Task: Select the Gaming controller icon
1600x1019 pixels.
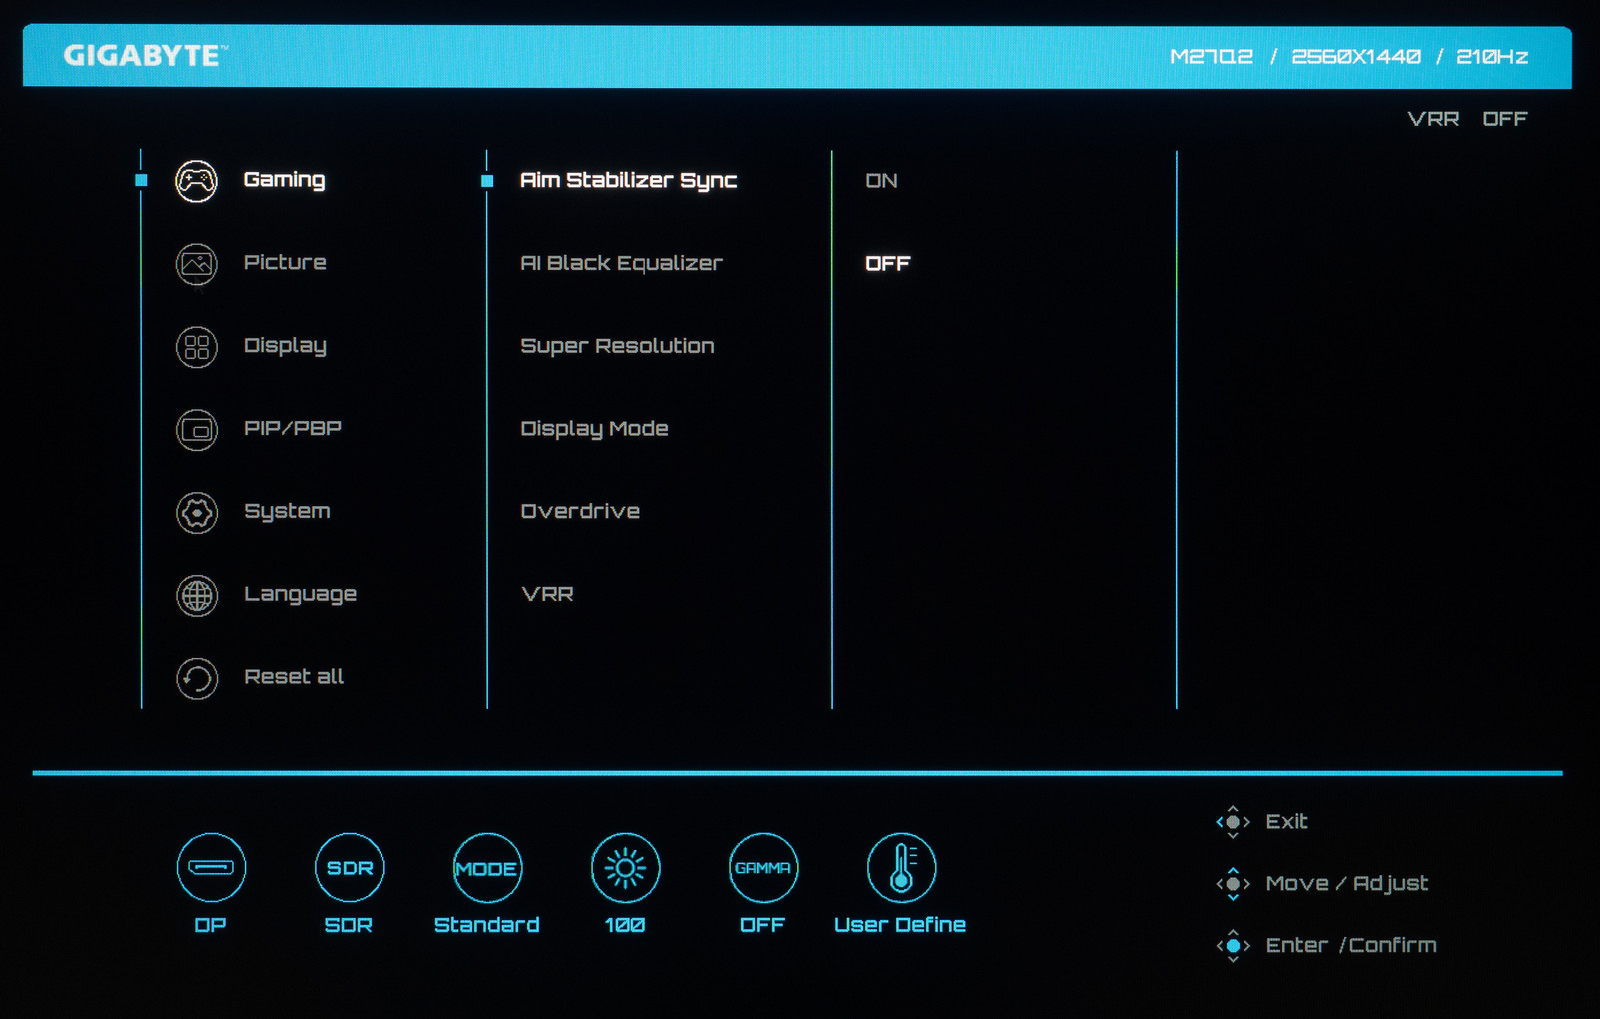Action: [x=197, y=181]
